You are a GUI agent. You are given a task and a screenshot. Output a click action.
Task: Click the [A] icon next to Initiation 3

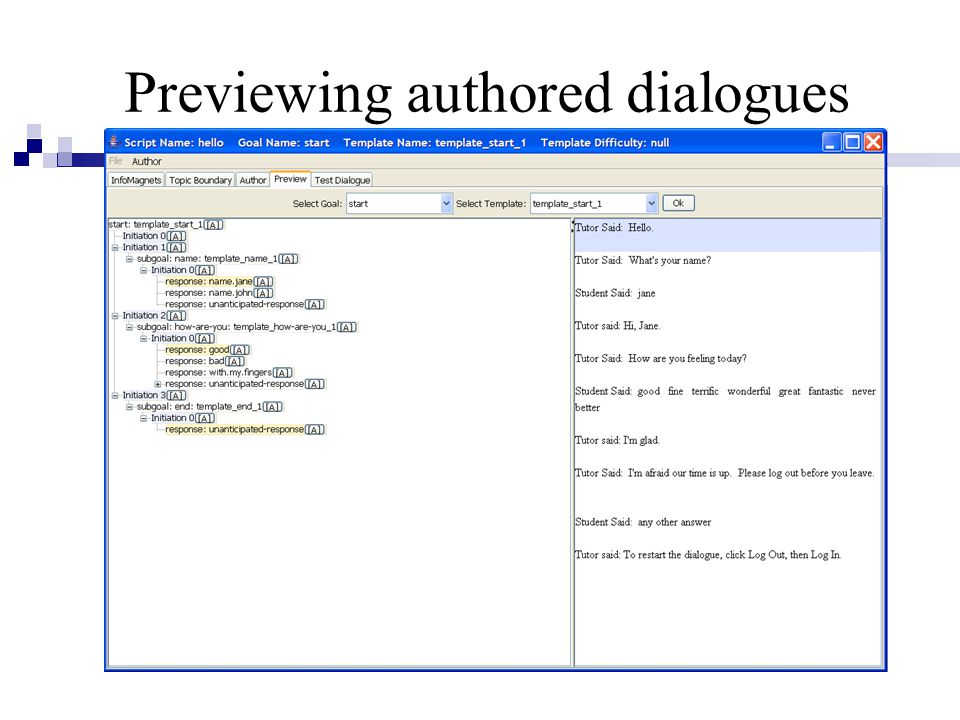point(176,396)
